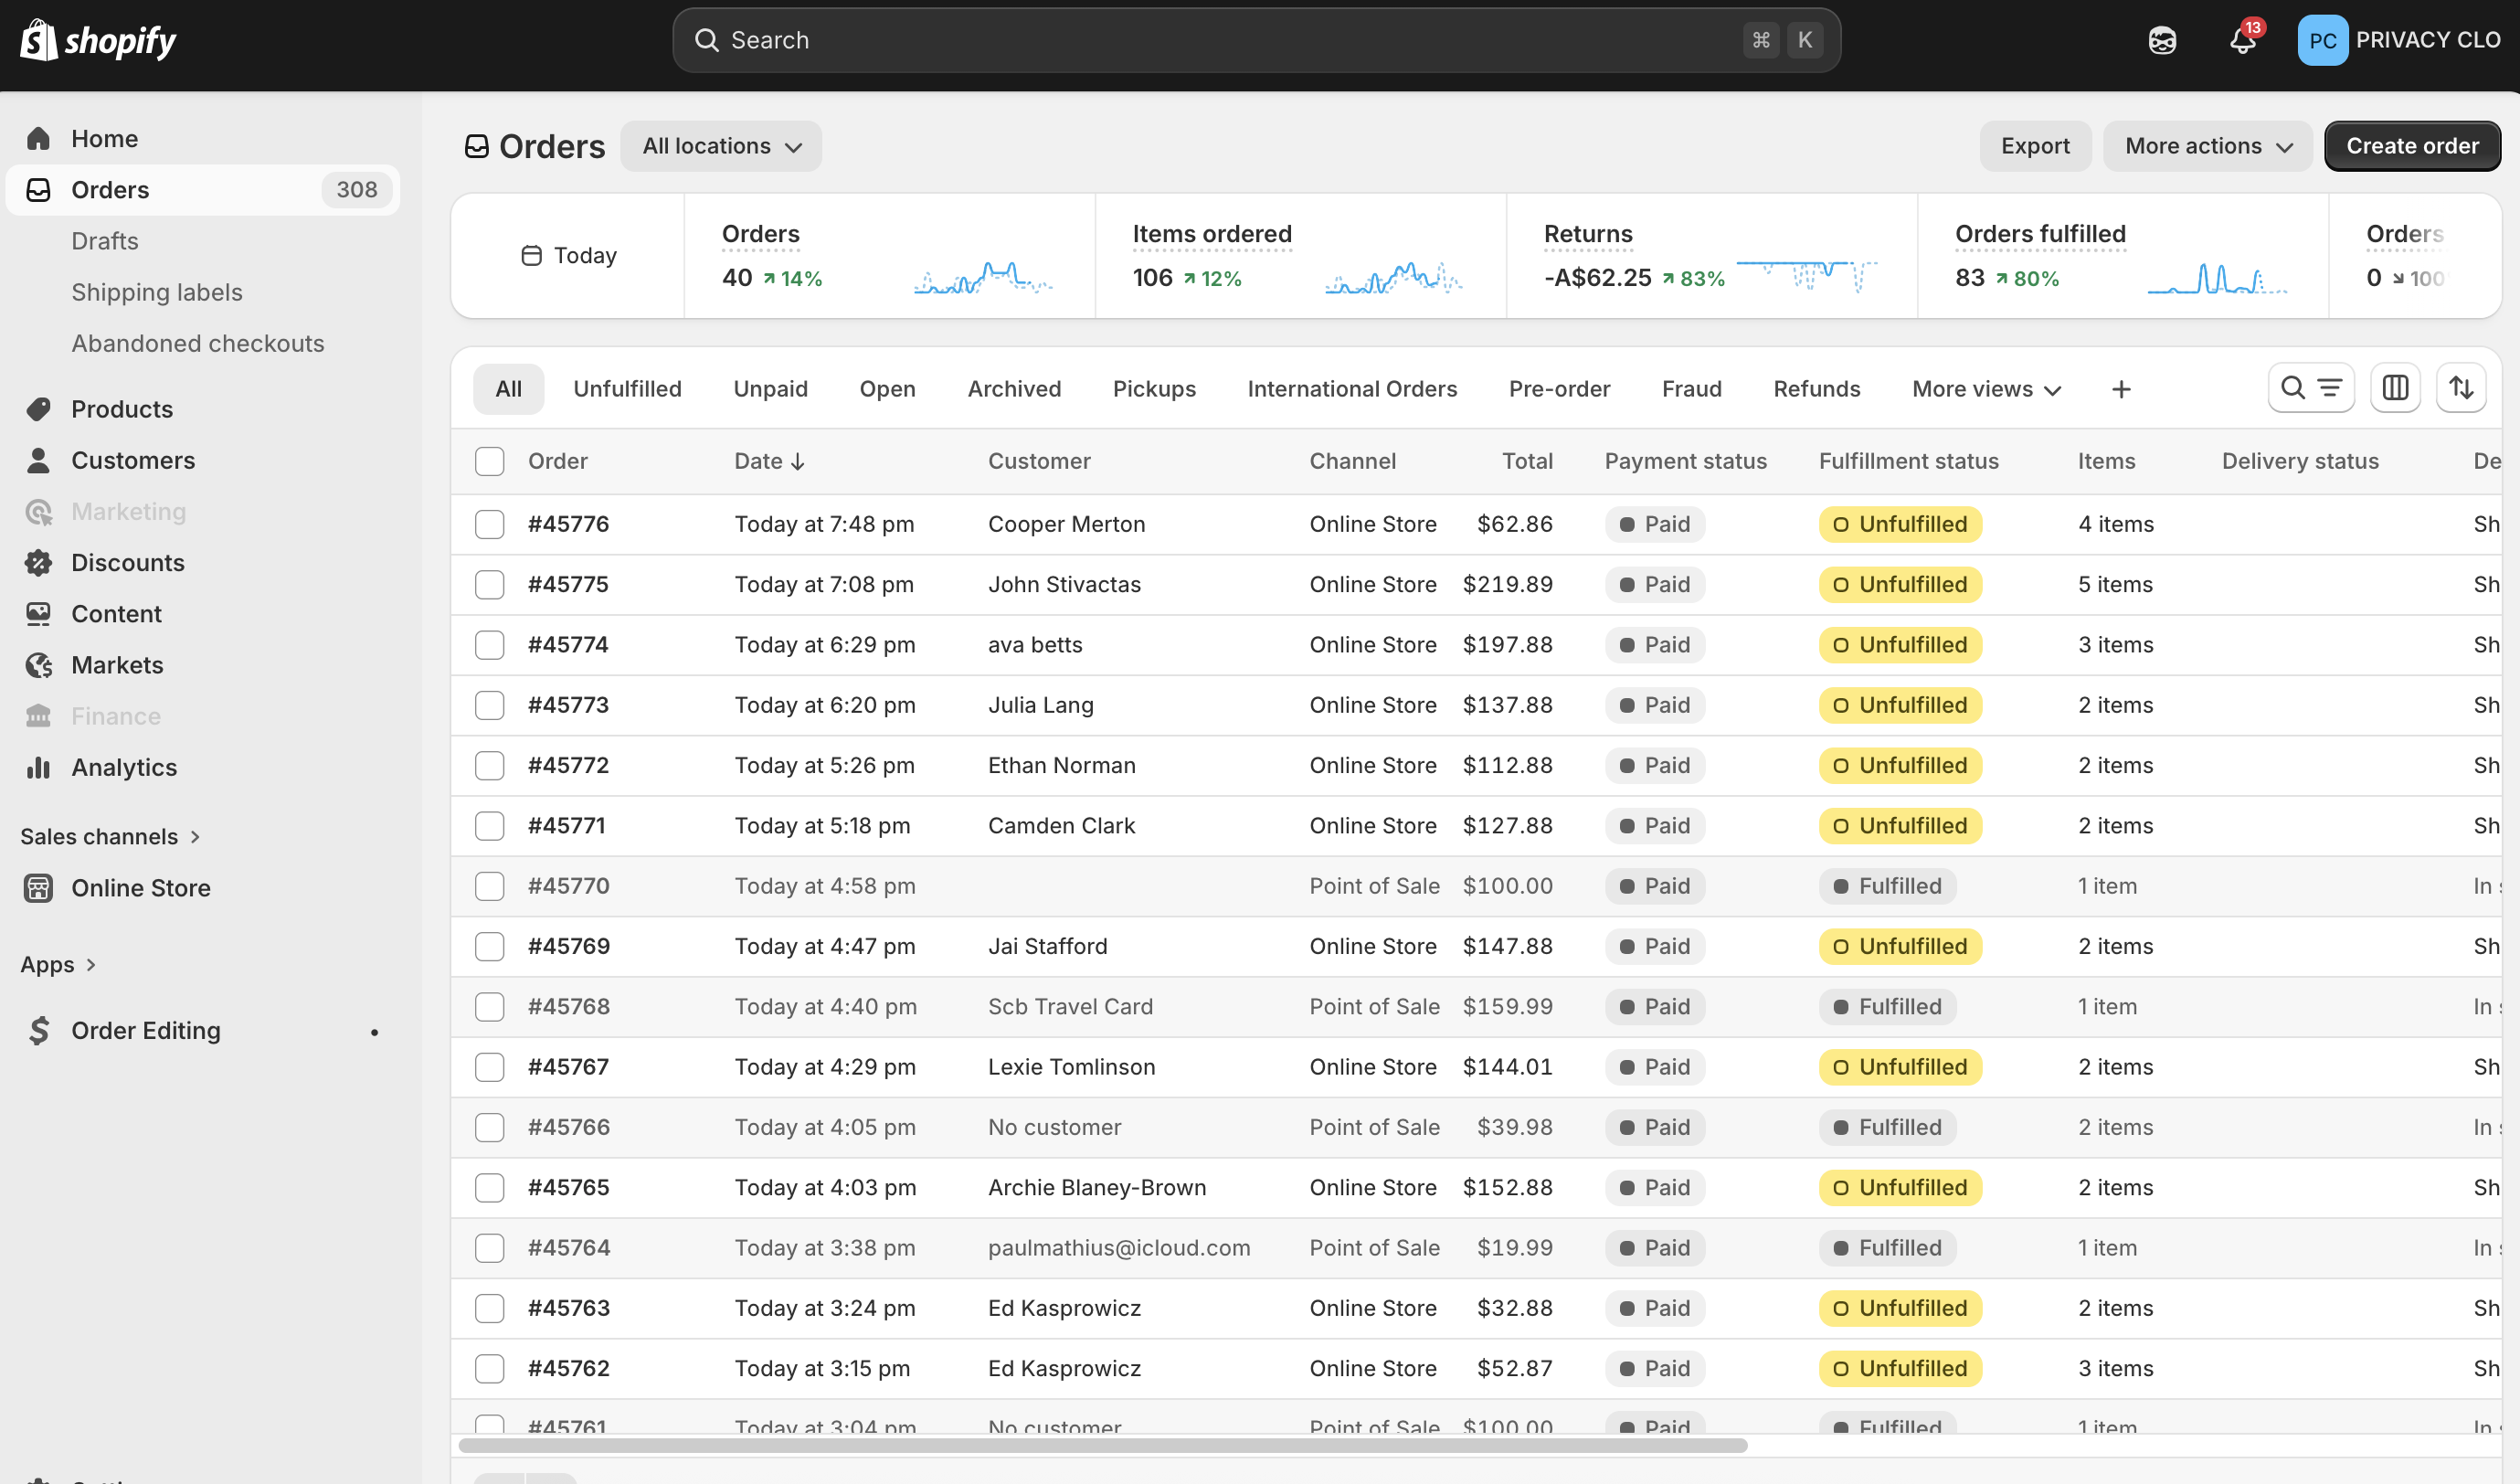Expand the More actions dropdown
2520x1484 pixels.
pos(2207,146)
